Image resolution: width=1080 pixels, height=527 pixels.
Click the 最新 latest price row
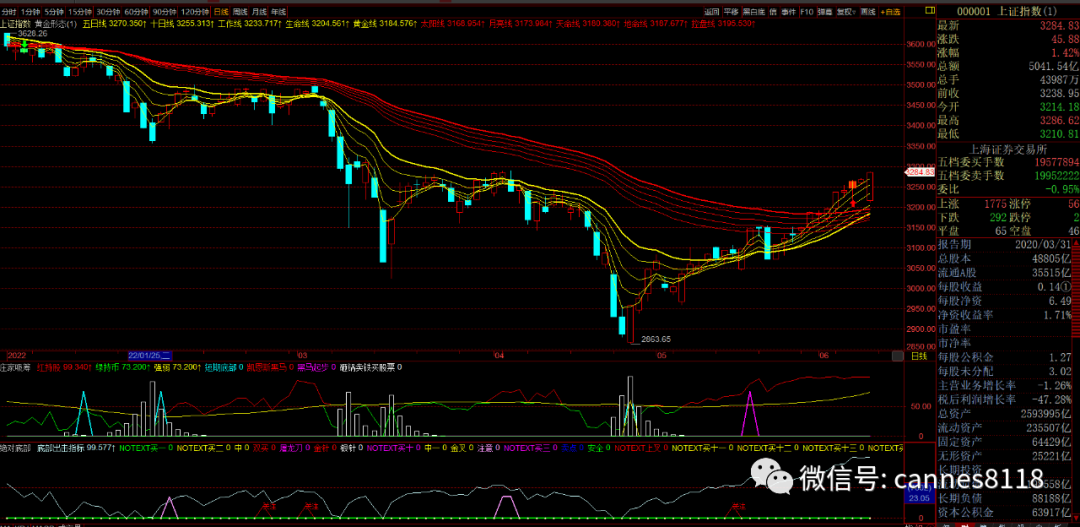pyautogui.click(x=1008, y=25)
